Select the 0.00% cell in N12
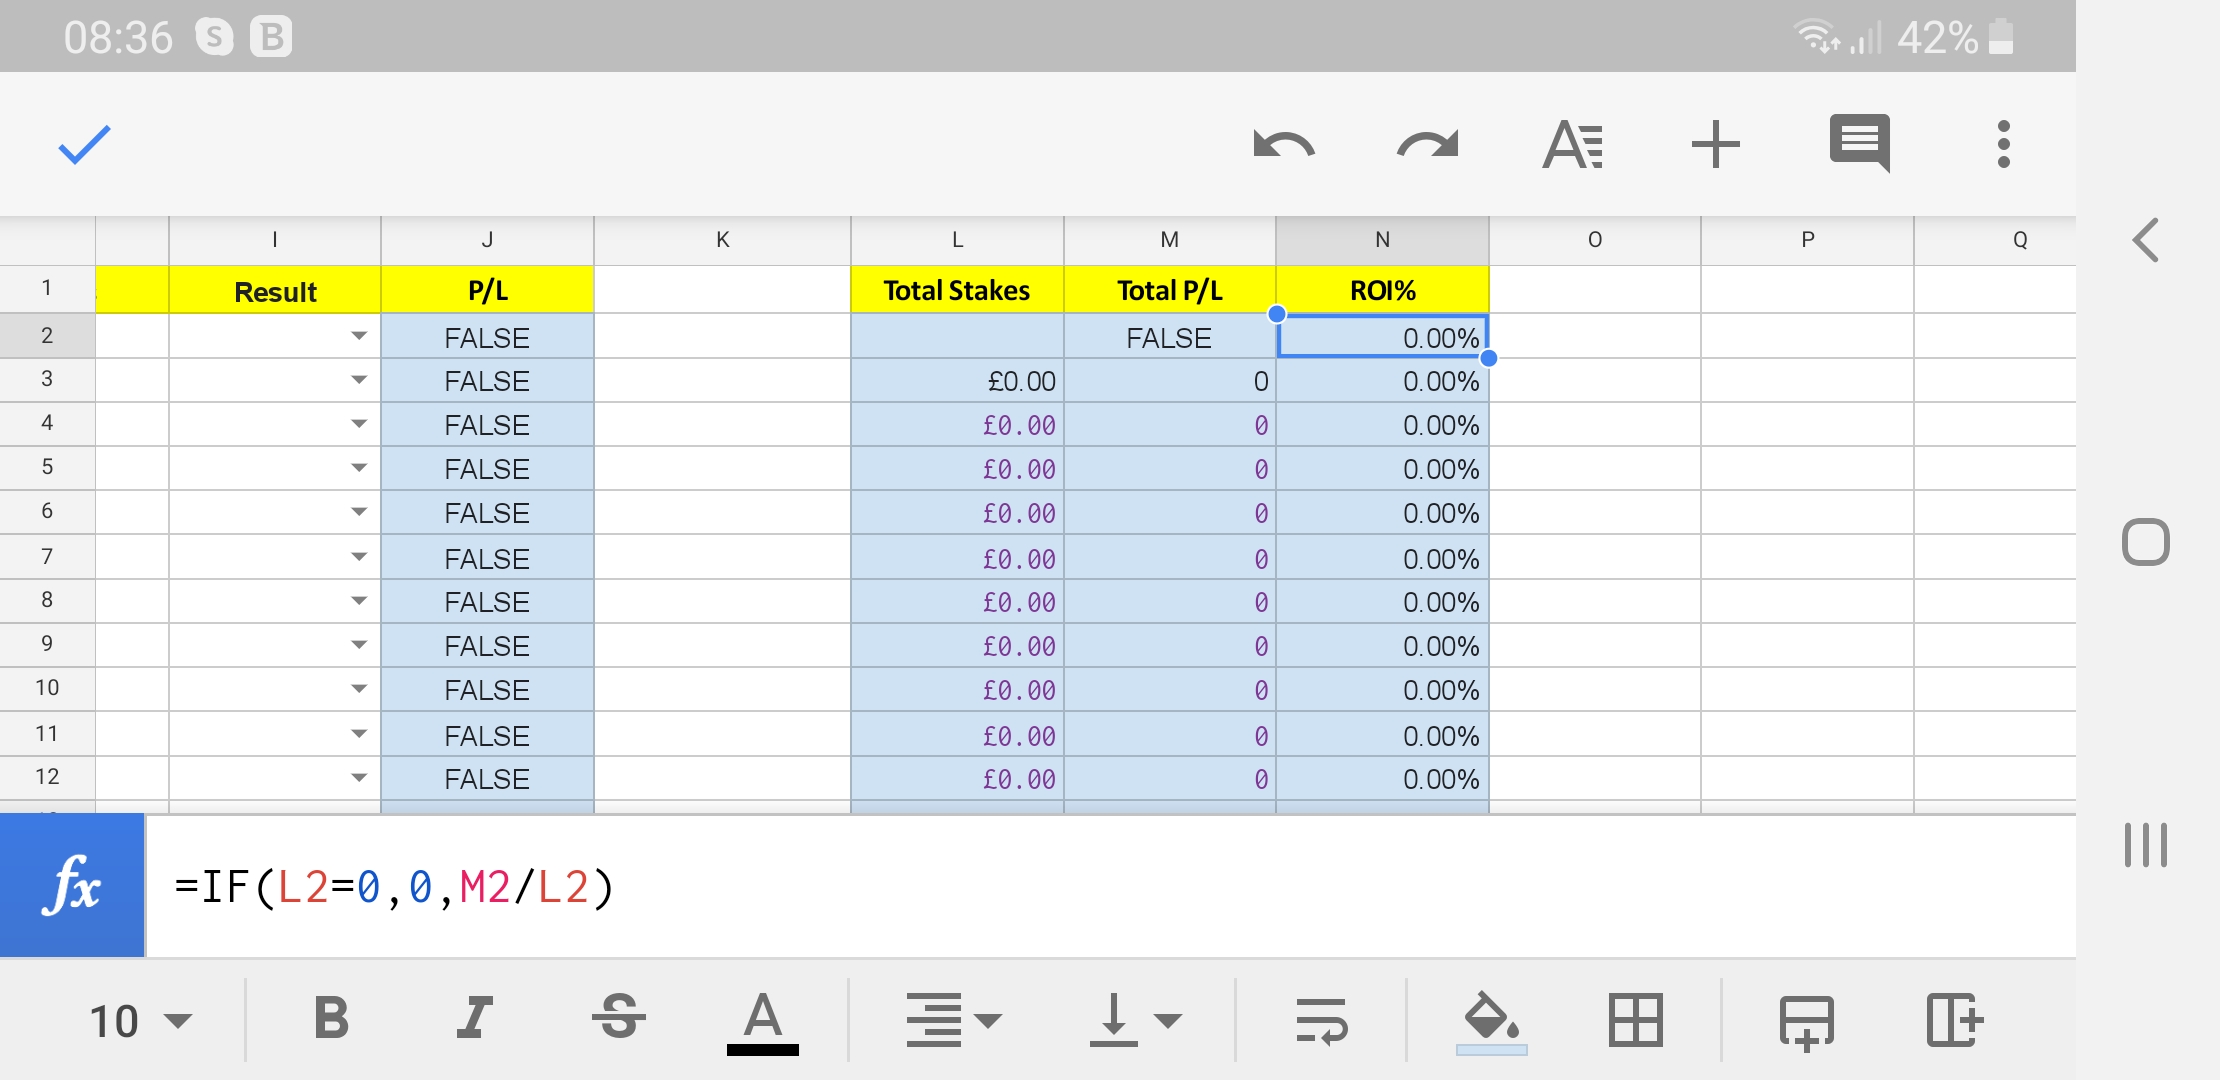Viewport: 2220px width, 1080px height. (x=1382, y=779)
